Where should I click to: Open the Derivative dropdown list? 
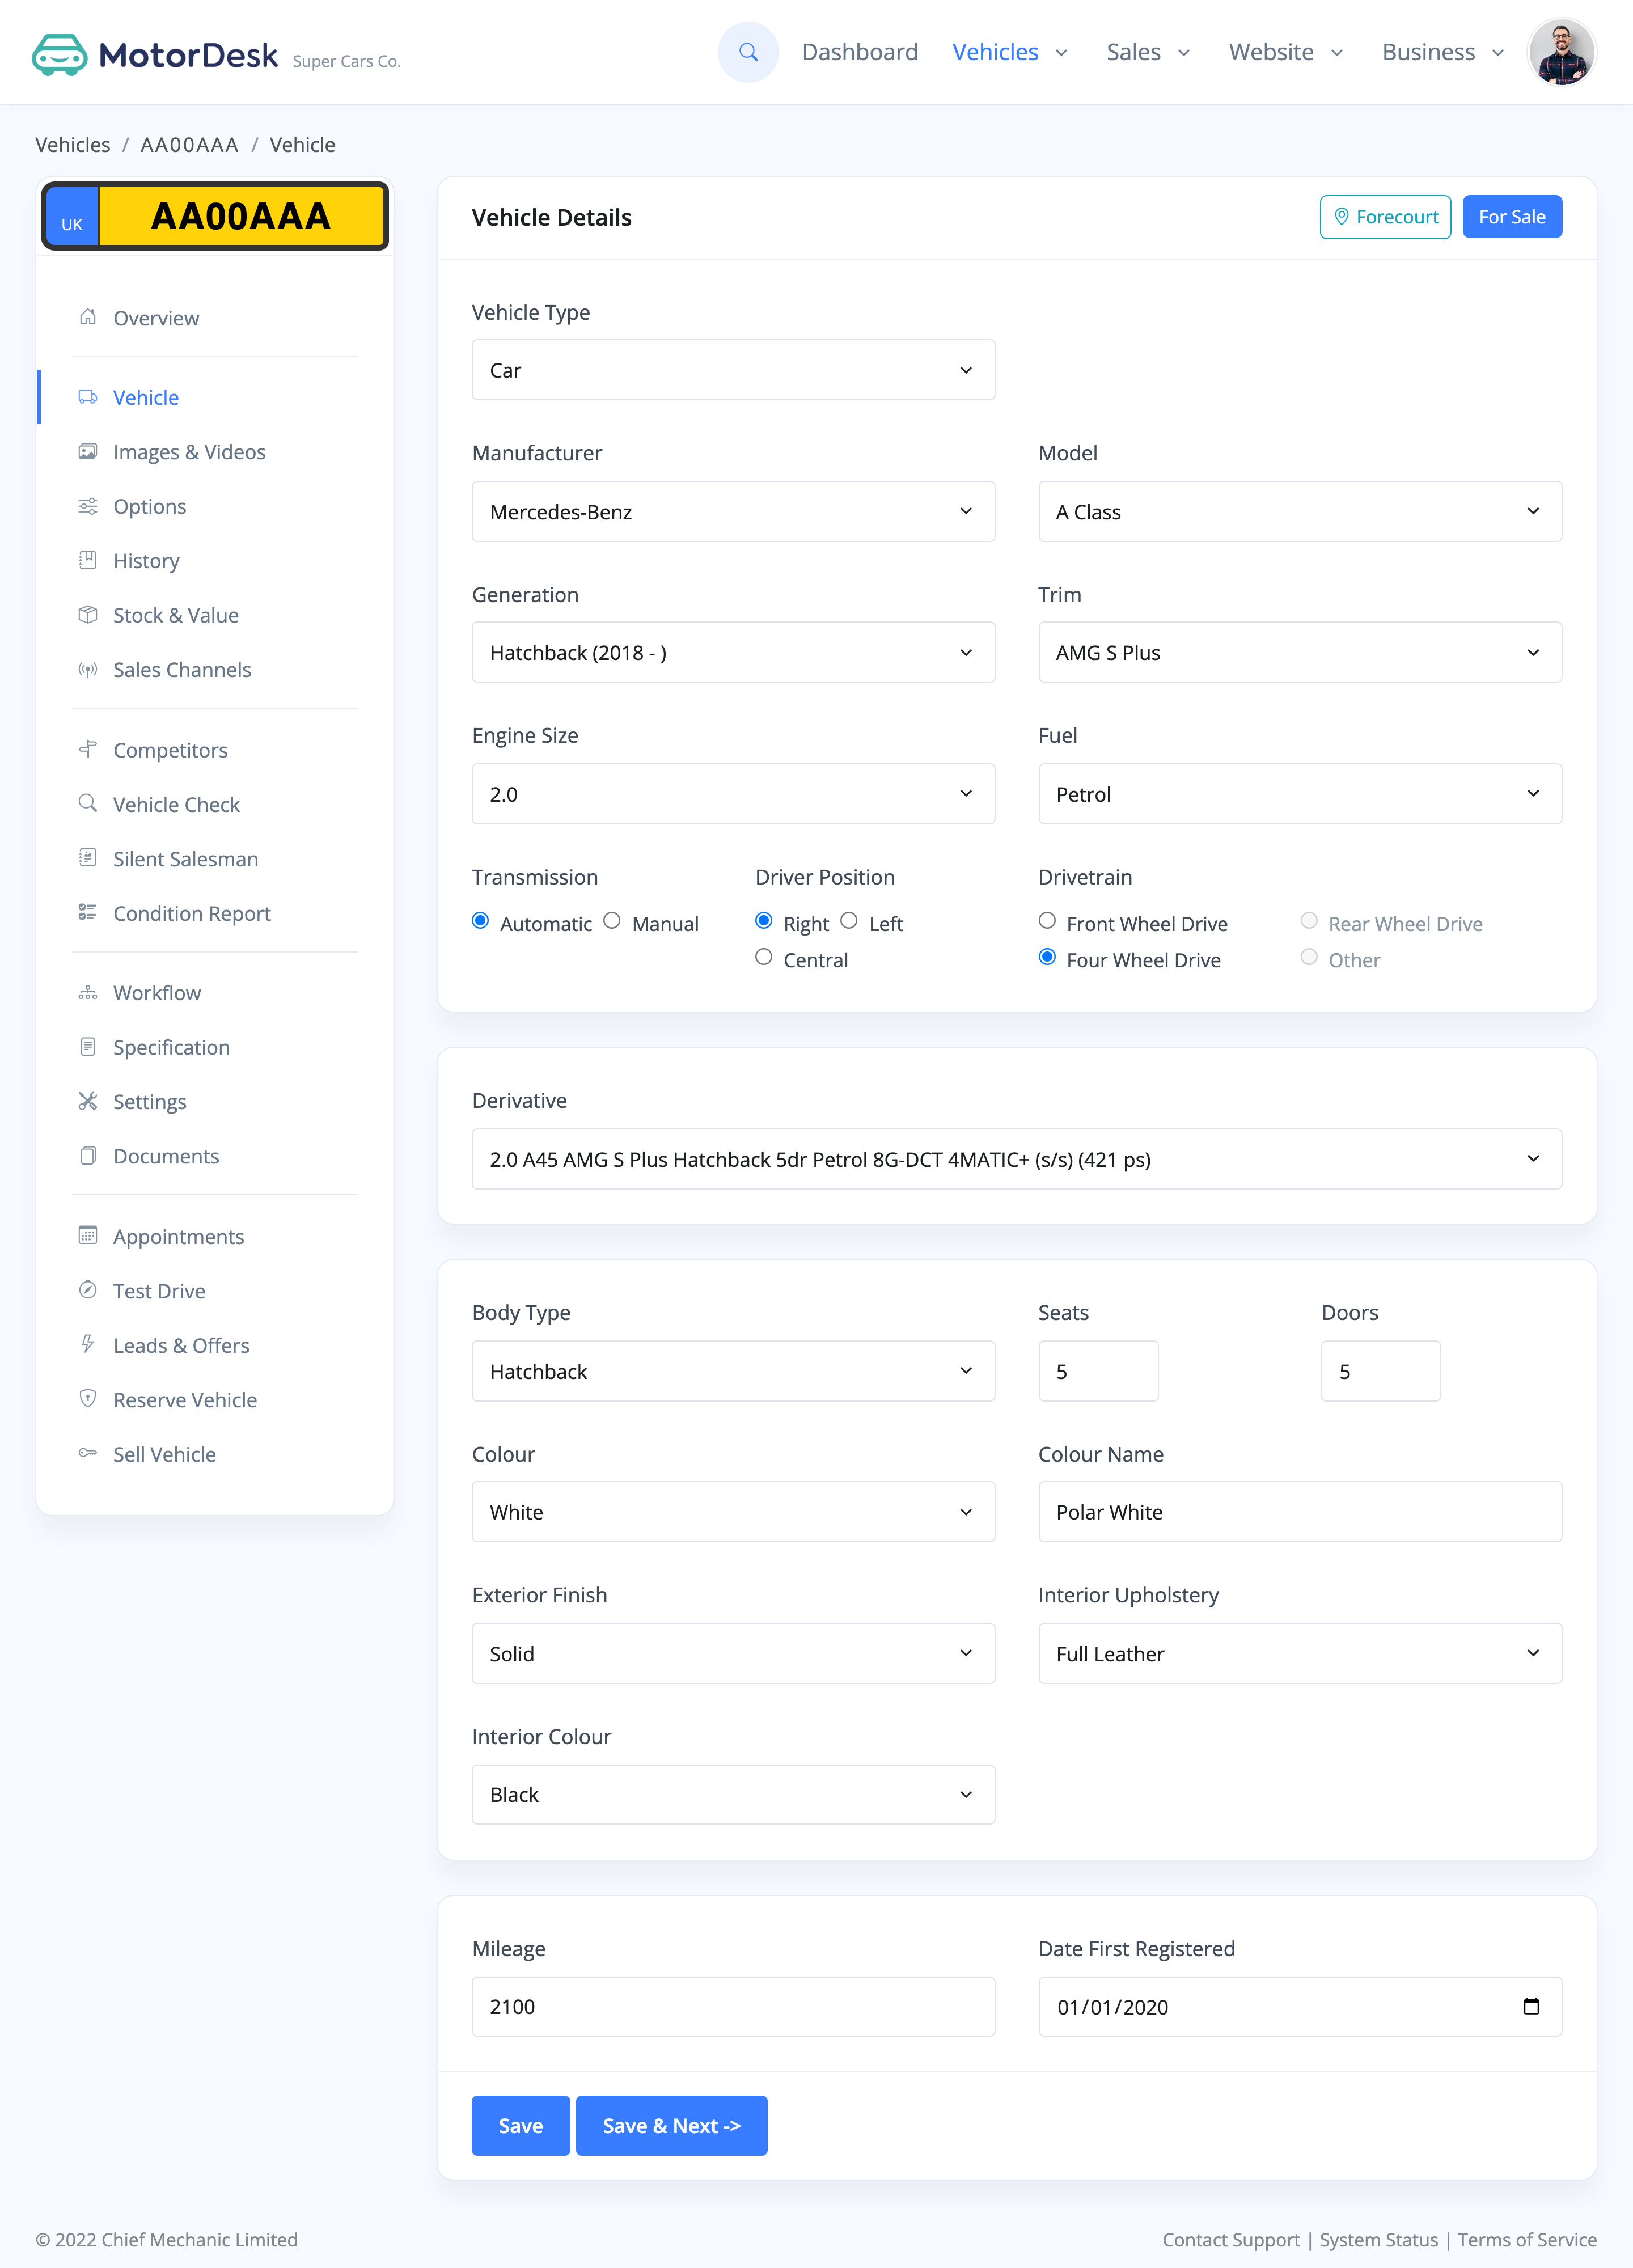pos(1016,1159)
